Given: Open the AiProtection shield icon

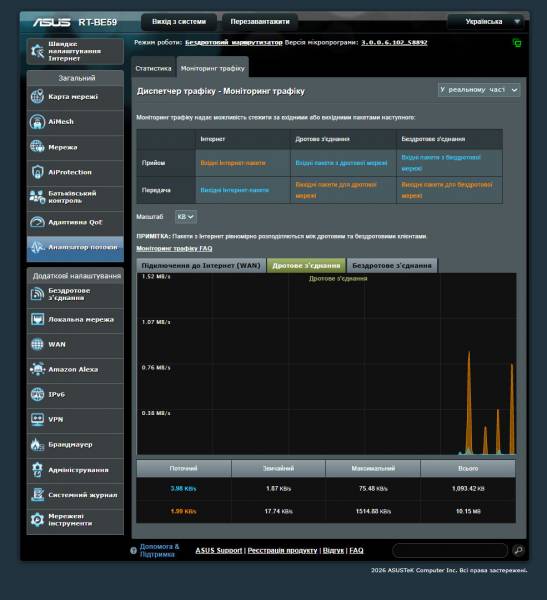Looking at the screenshot, I should coord(38,172).
